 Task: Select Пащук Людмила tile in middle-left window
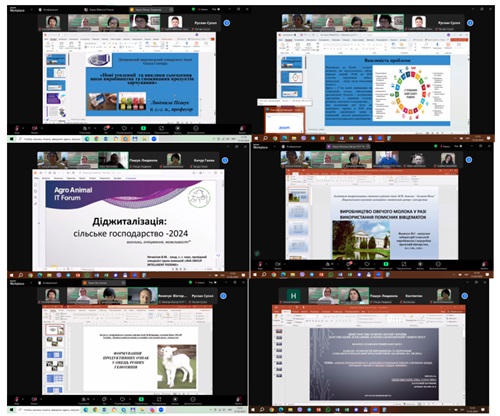coord(143,160)
